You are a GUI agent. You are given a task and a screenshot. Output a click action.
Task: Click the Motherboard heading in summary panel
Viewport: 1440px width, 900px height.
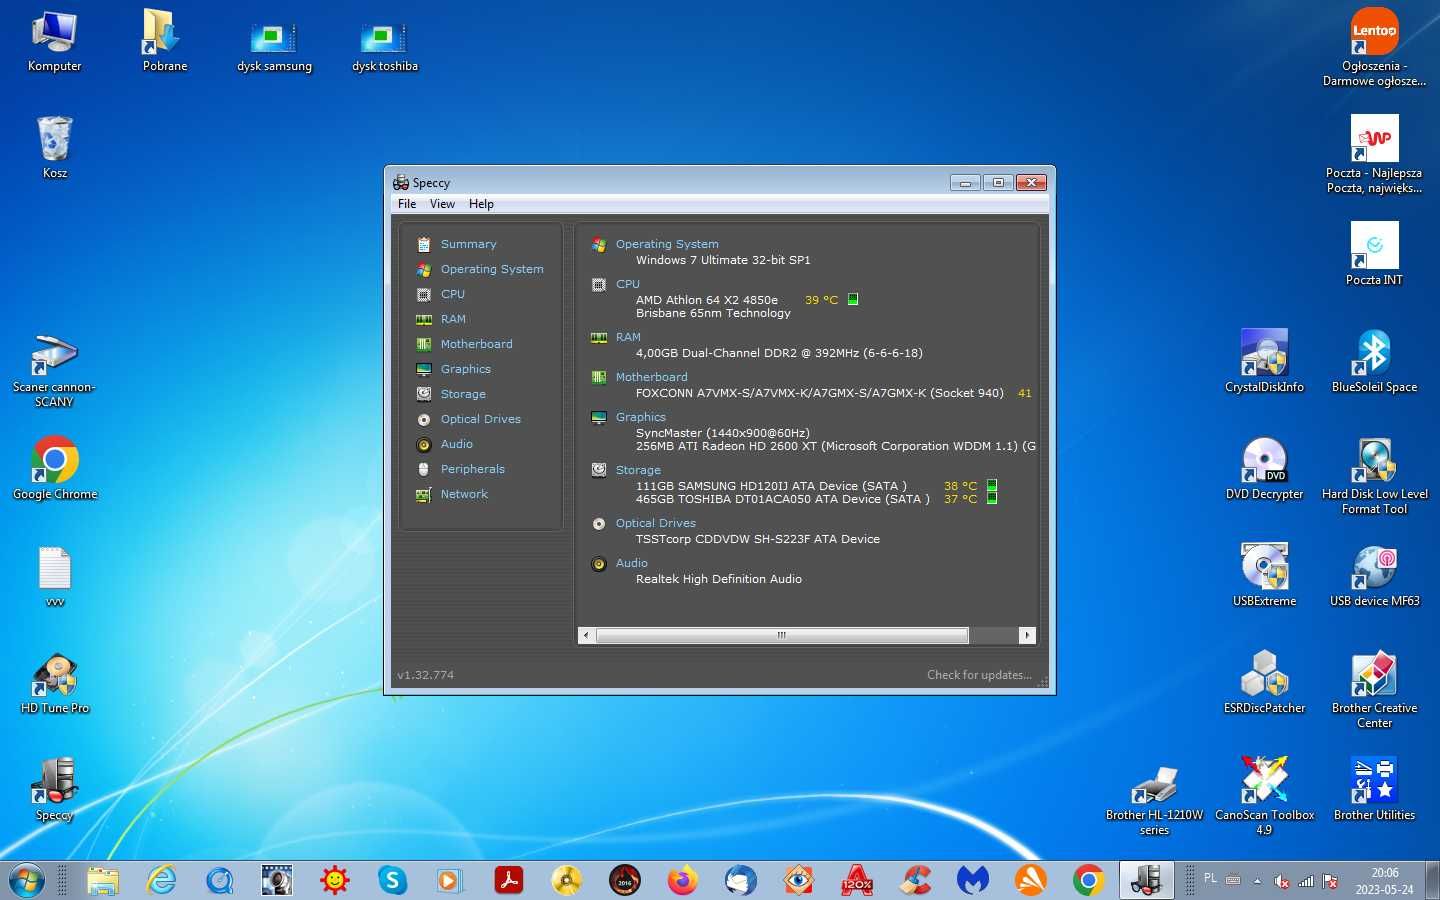(x=652, y=377)
